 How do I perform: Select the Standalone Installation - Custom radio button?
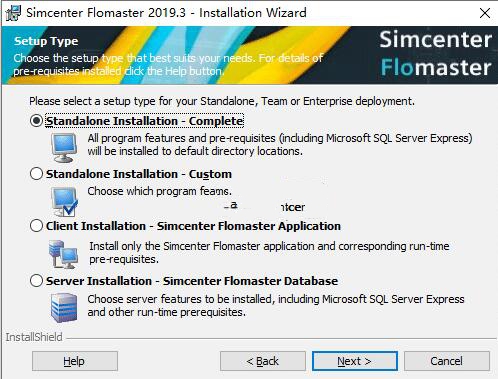(36, 174)
